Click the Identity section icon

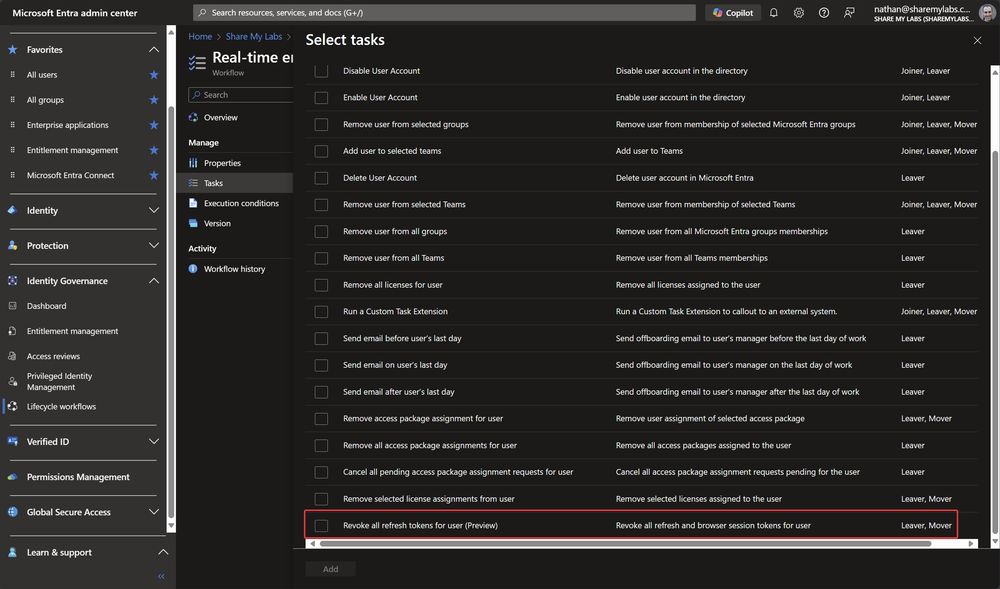pyautogui.click(x=12, y=210)
